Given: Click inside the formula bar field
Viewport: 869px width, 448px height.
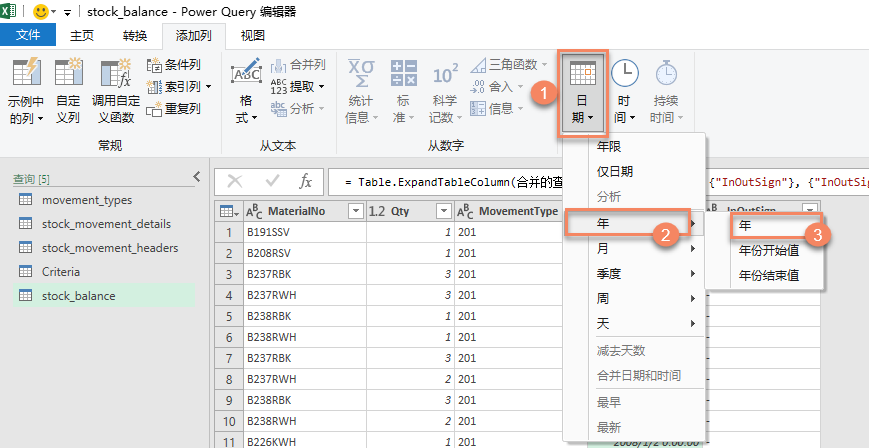Looking at the screenshot, I should (599, 182).
